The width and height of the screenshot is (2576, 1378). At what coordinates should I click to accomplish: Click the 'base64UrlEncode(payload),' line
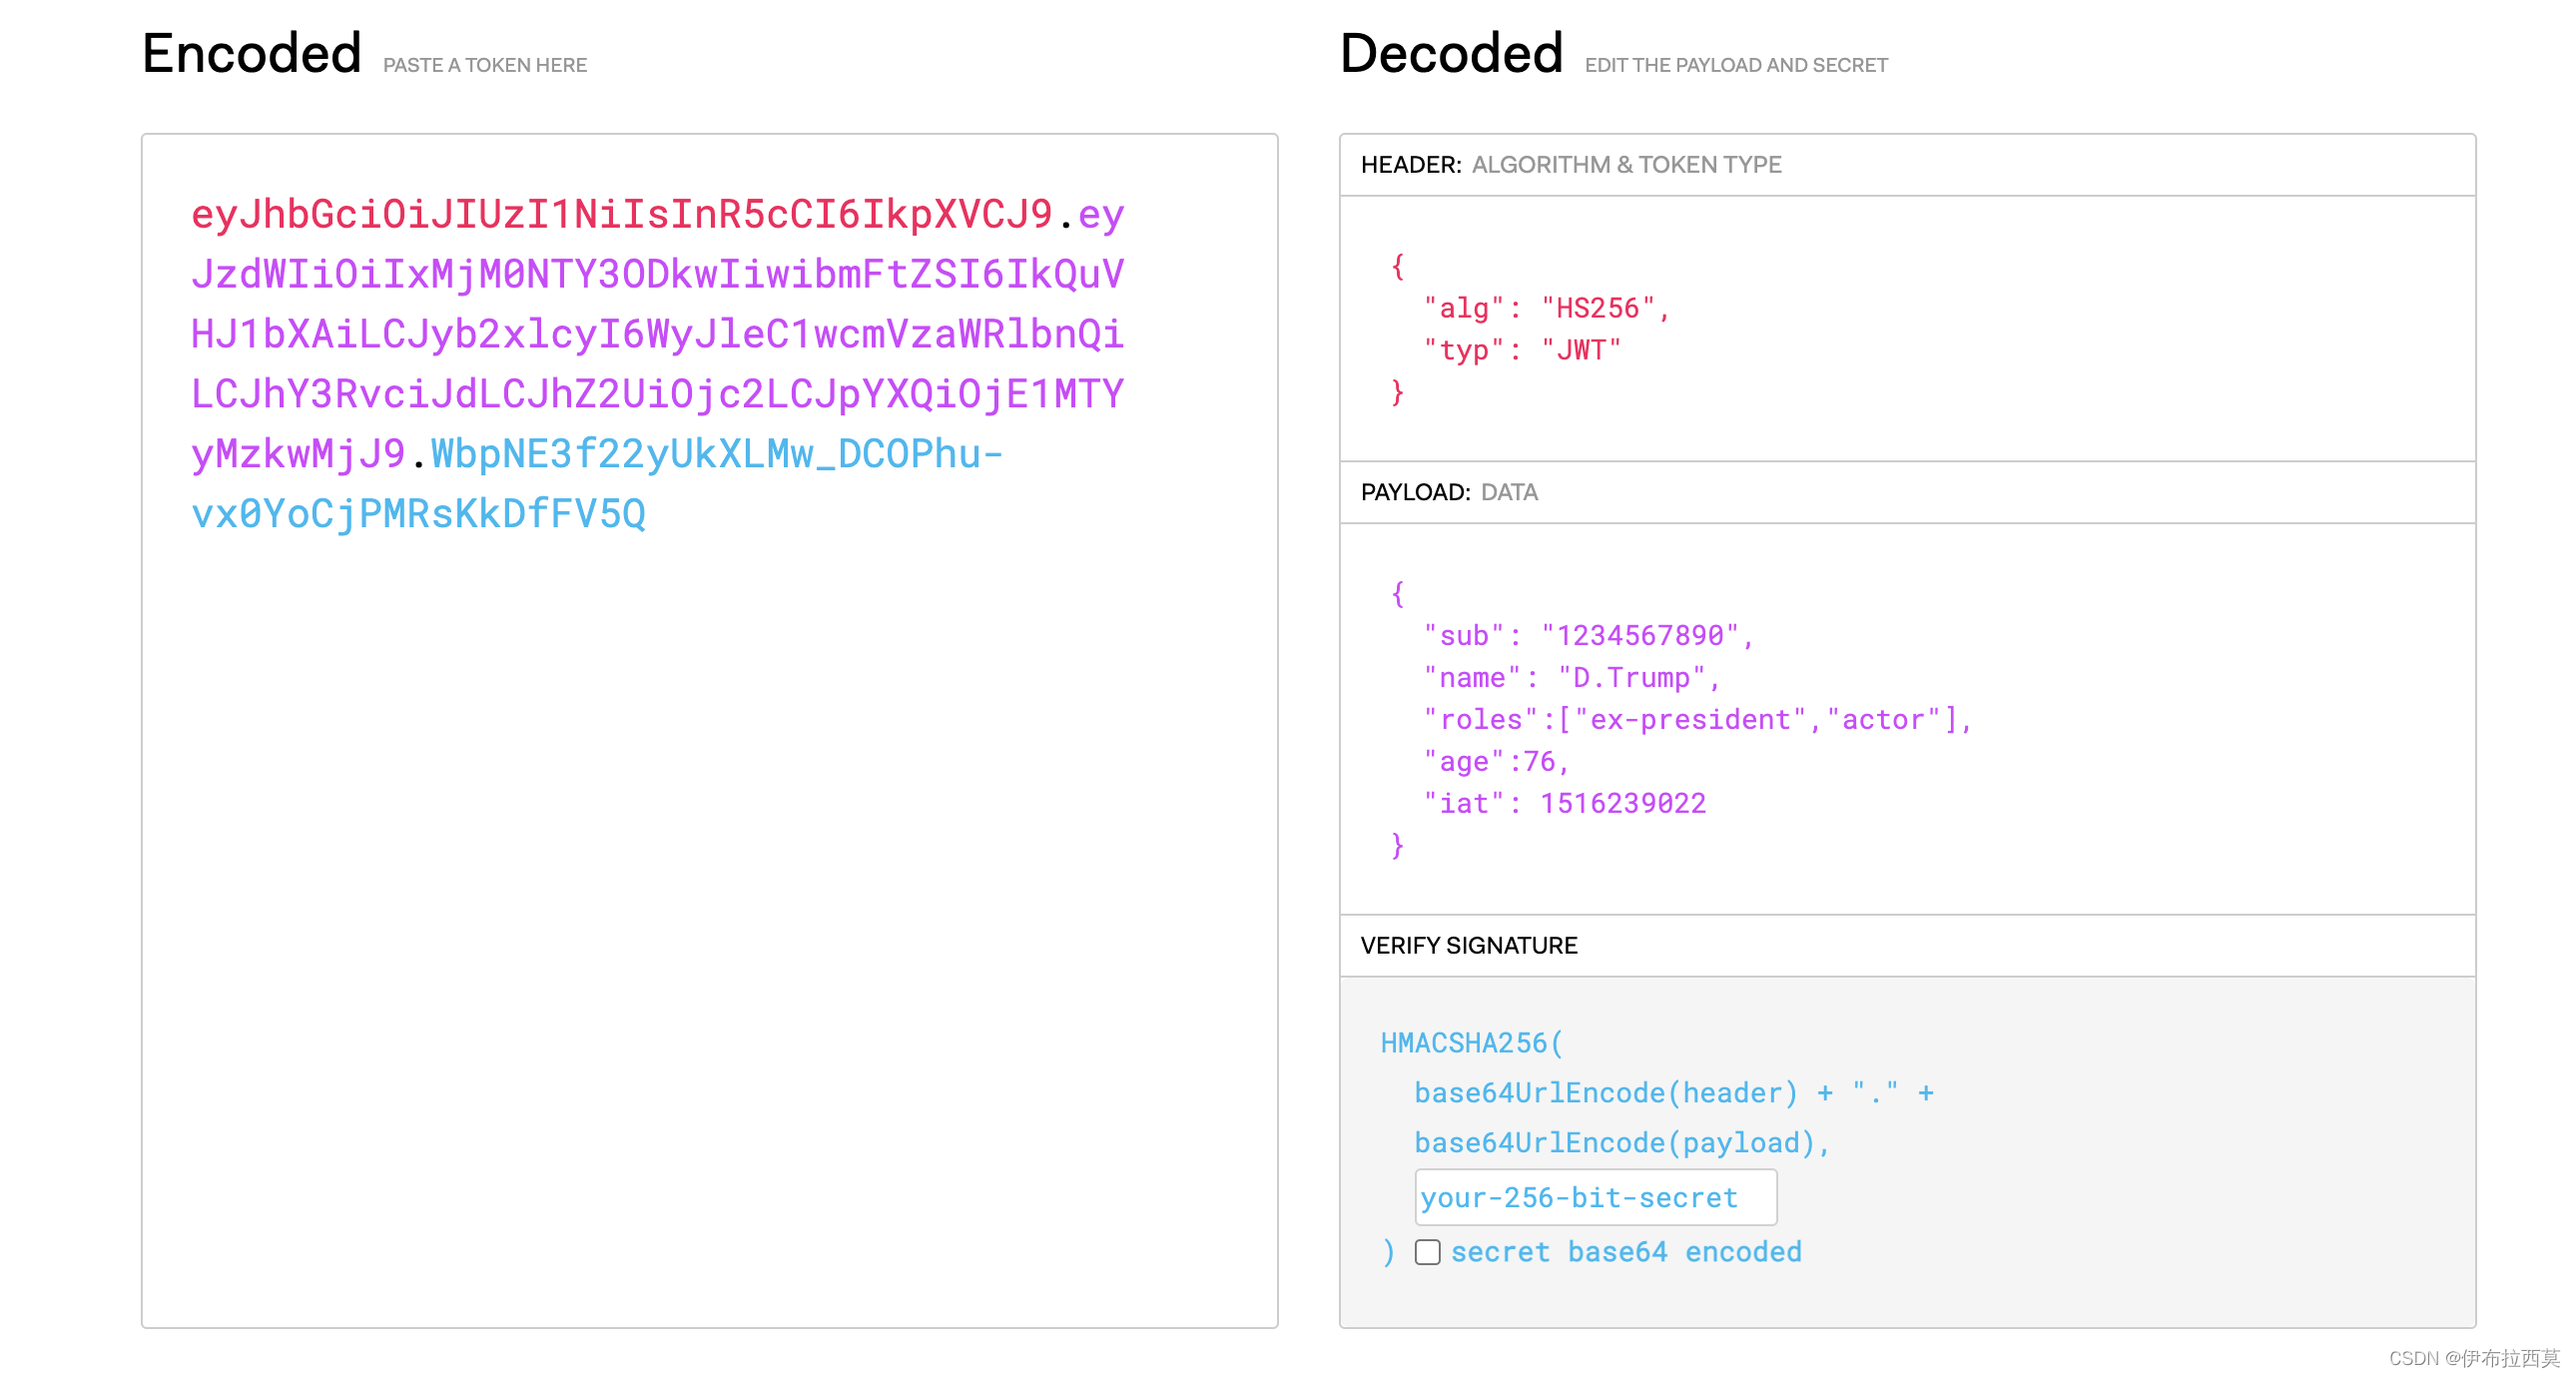(x=1622, y=1143)
